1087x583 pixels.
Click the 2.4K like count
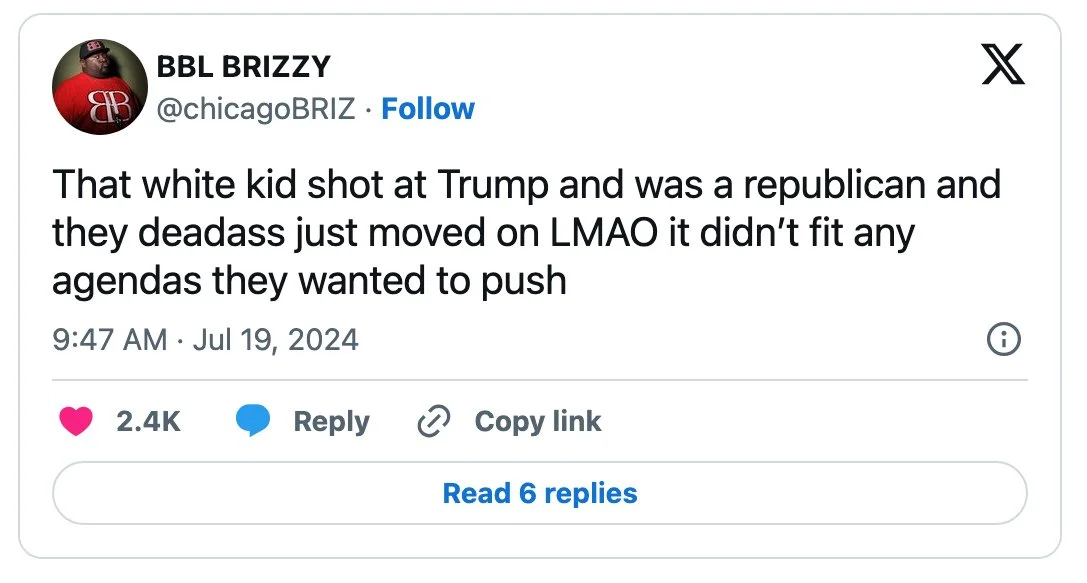pos(148,422)
